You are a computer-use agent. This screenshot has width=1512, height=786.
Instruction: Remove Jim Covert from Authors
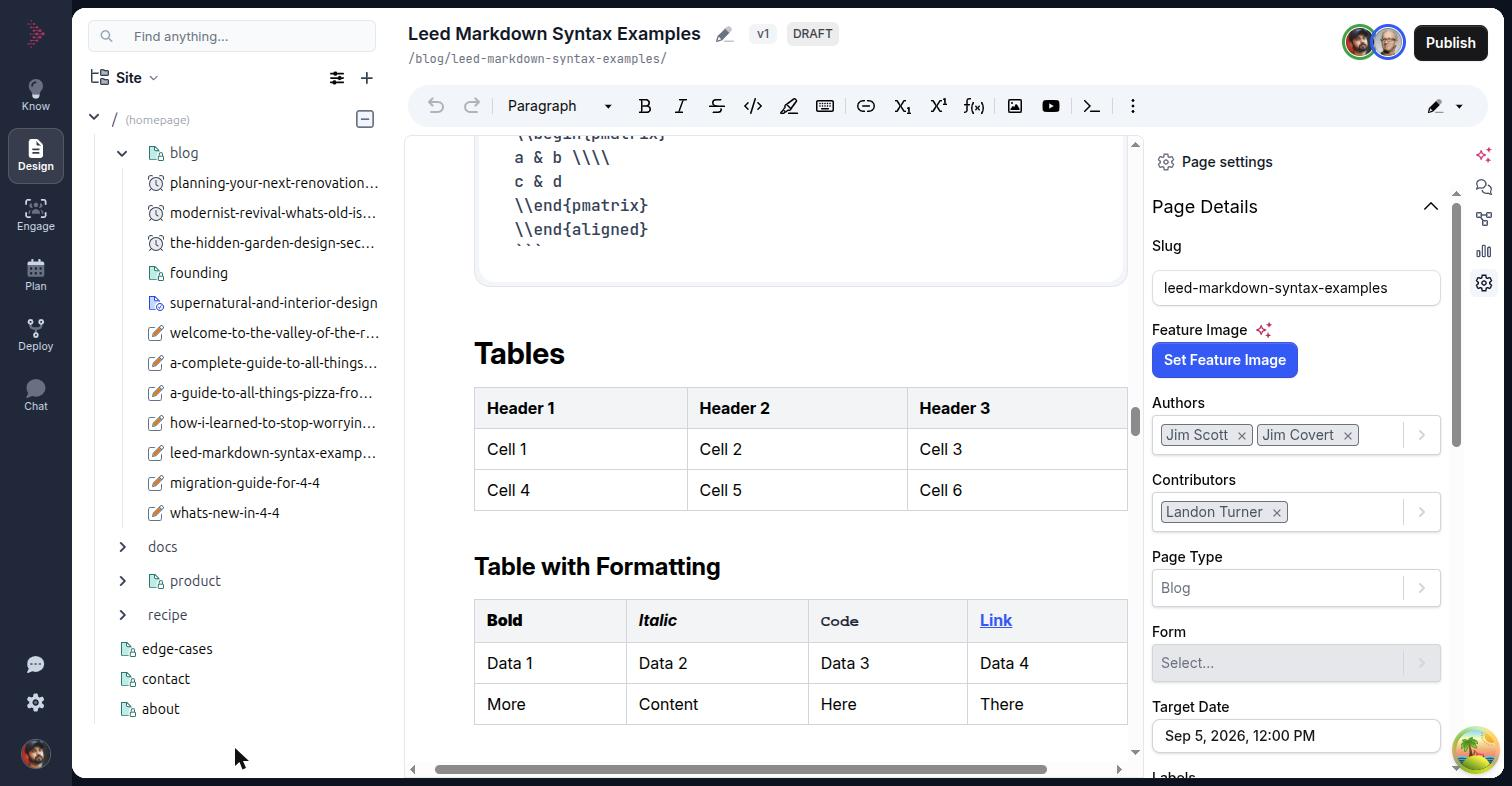click(x=1348, y=436)
